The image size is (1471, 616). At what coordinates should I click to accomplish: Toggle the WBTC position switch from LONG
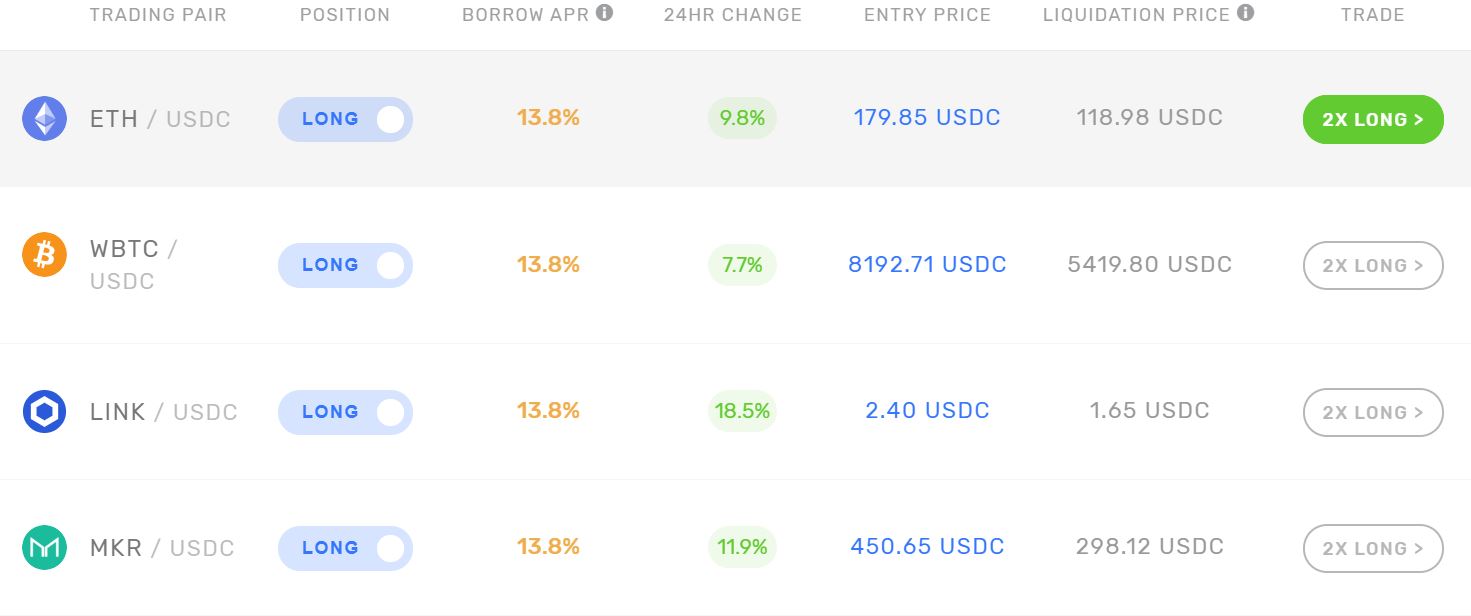[389, 265]
